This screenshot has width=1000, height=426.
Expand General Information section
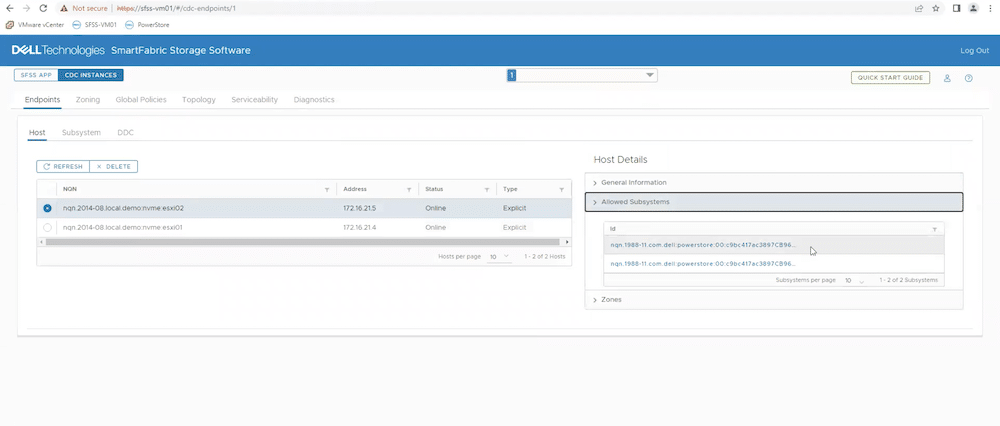(774, 182)
